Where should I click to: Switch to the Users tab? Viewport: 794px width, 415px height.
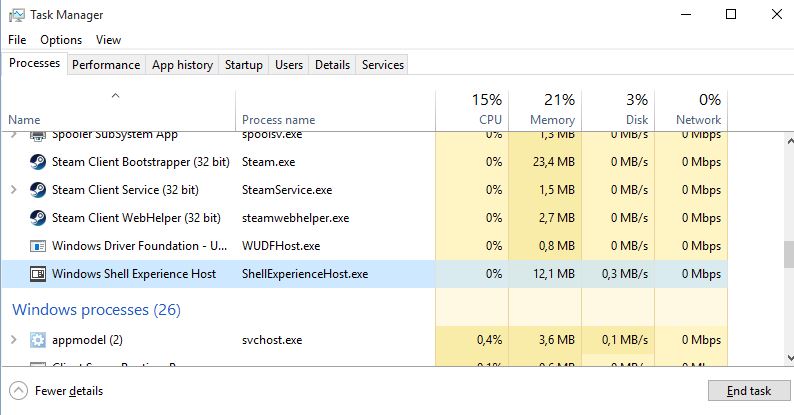pos(289,65)
